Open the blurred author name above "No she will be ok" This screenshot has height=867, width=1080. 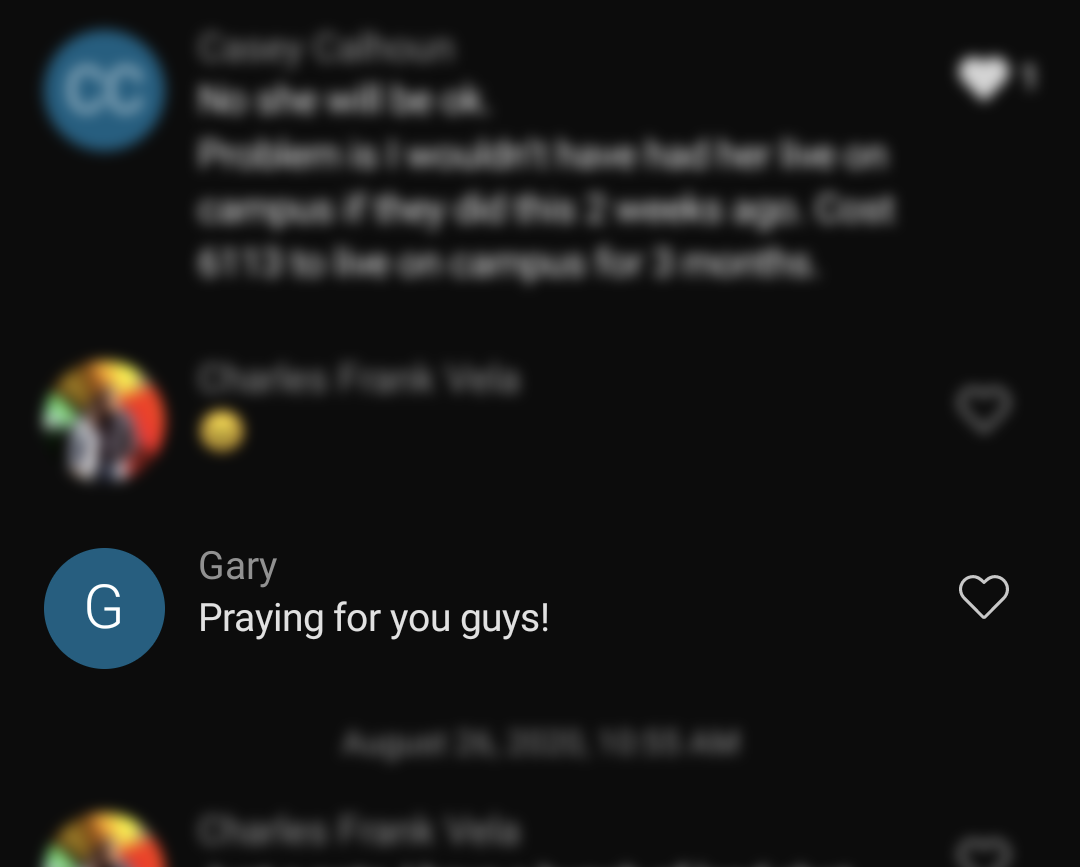click(x=326, y=48)
